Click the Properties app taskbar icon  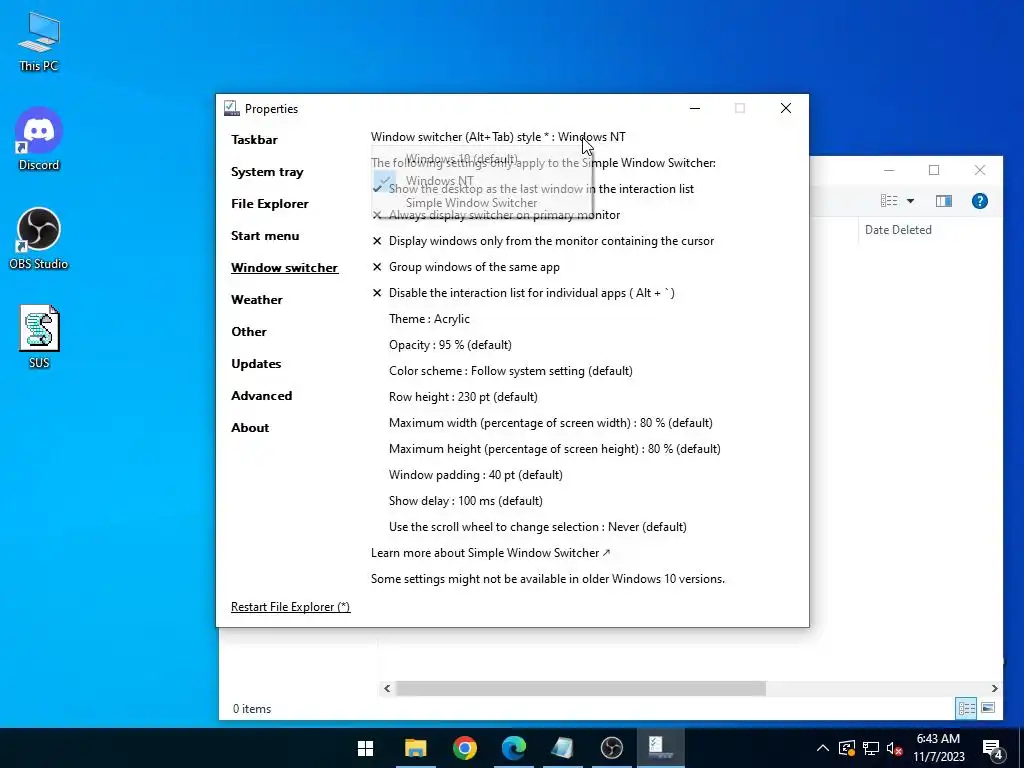(x=660, y=748)
